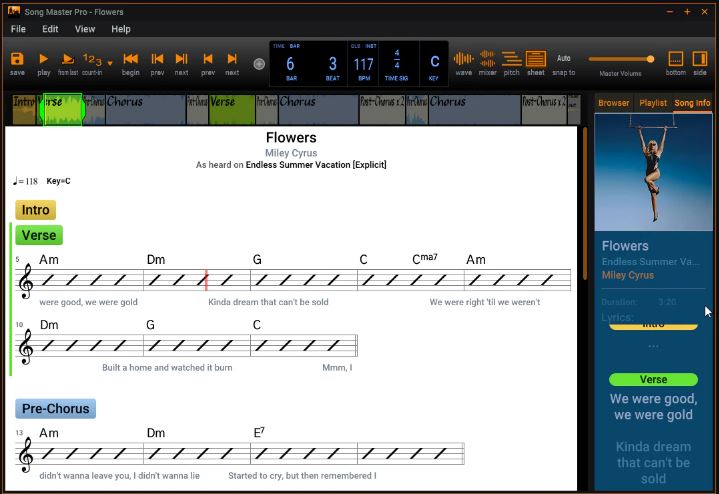Open the wave view

click(x=463, y=62)
